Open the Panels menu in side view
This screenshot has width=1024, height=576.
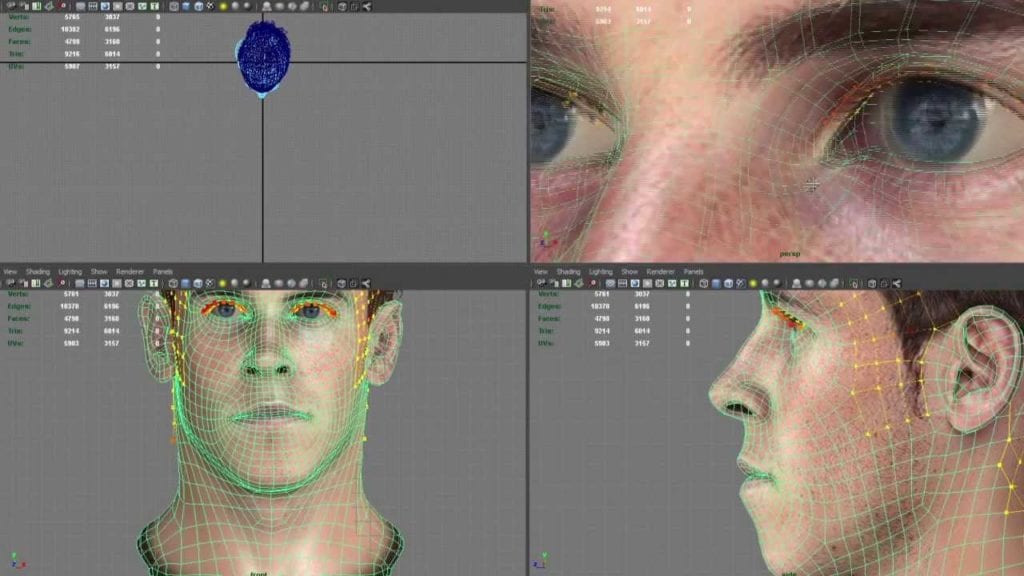pyautogui.click(x=693, y=272)
